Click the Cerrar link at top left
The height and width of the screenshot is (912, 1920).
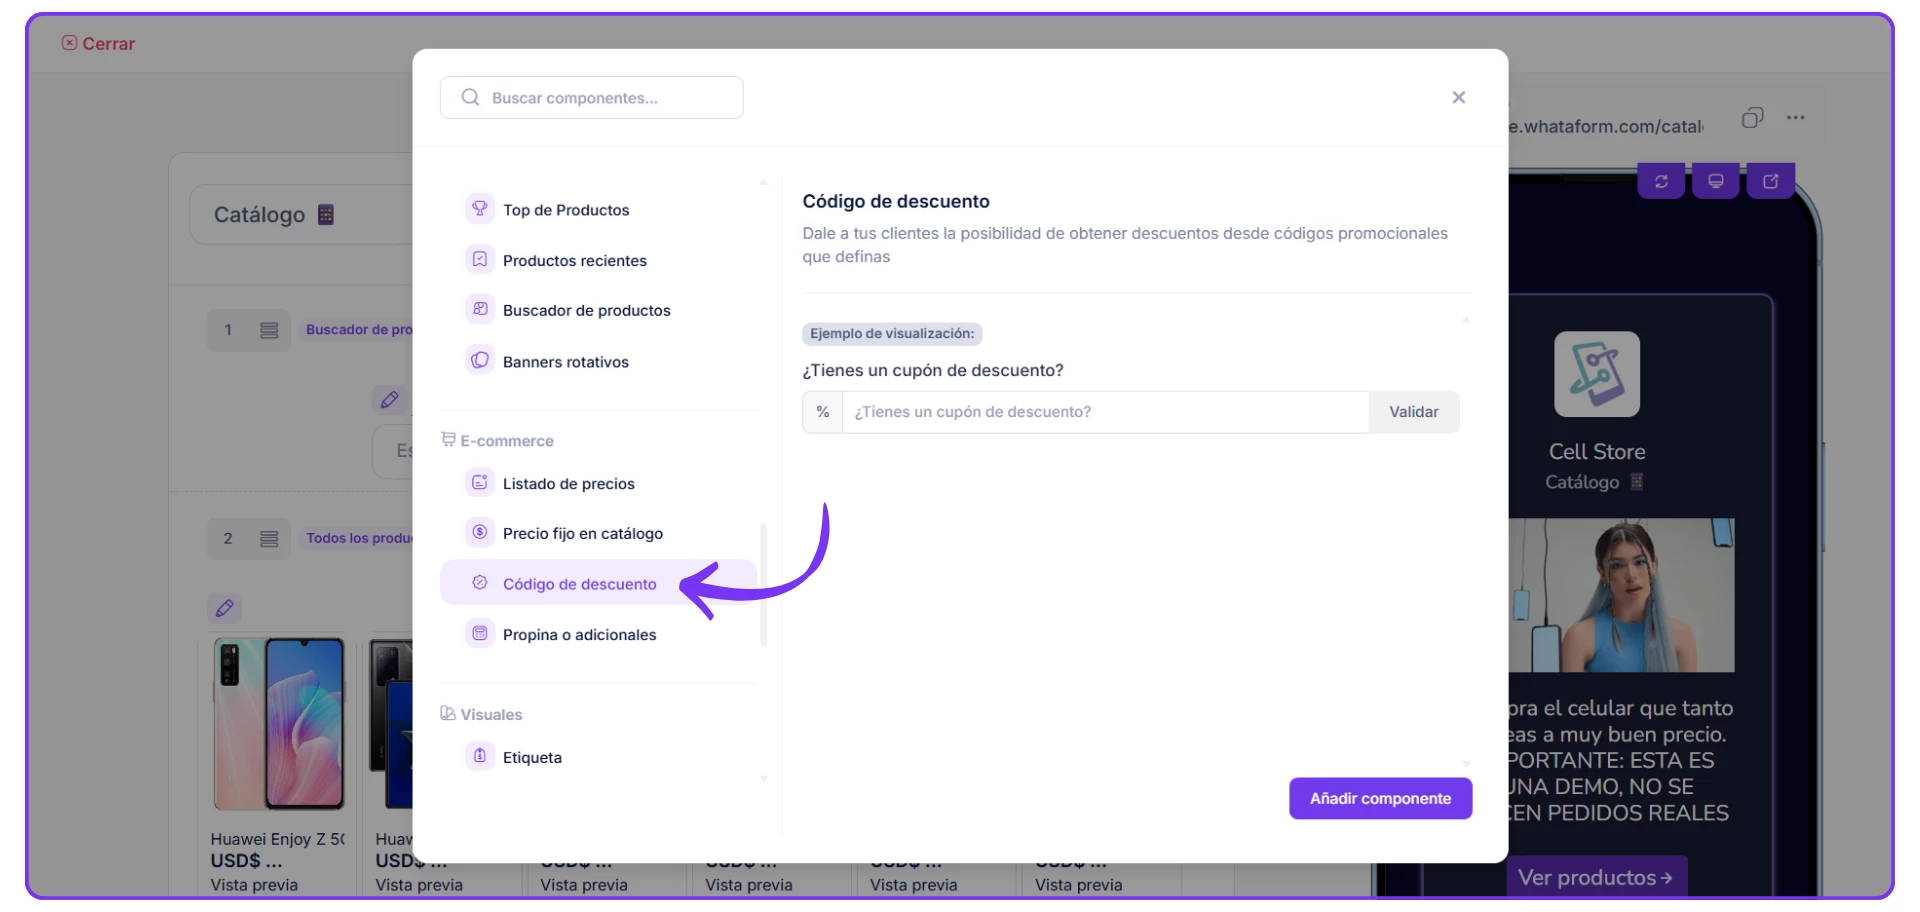99,44
